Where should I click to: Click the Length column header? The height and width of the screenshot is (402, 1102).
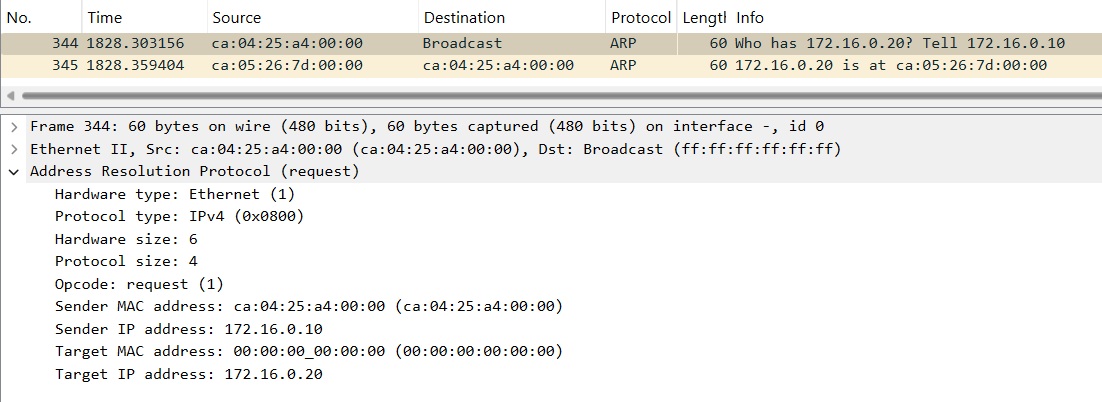tap(704, 18)
